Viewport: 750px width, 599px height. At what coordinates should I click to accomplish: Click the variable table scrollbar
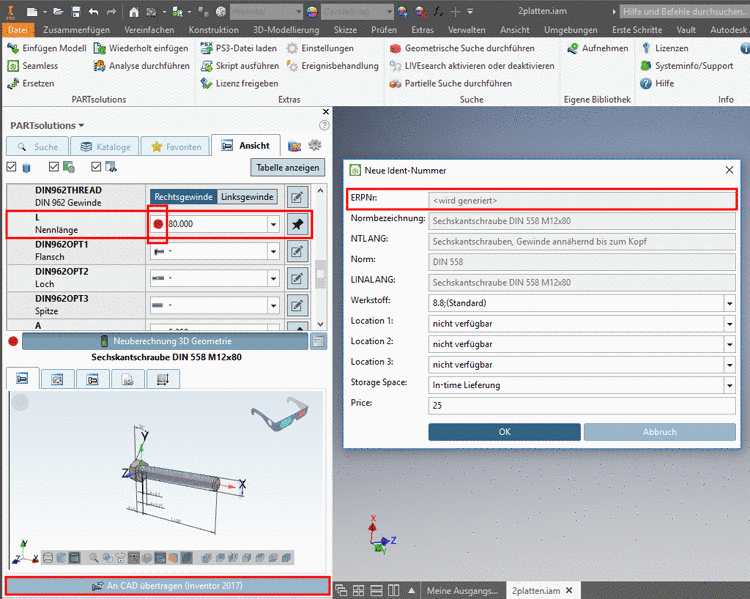[320, 274]
